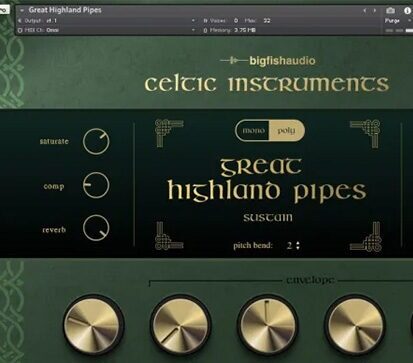This screenshot has width=413, height=363.
Task: Click the gold knob left of envelope section
Action: click(x=93, y=324)
